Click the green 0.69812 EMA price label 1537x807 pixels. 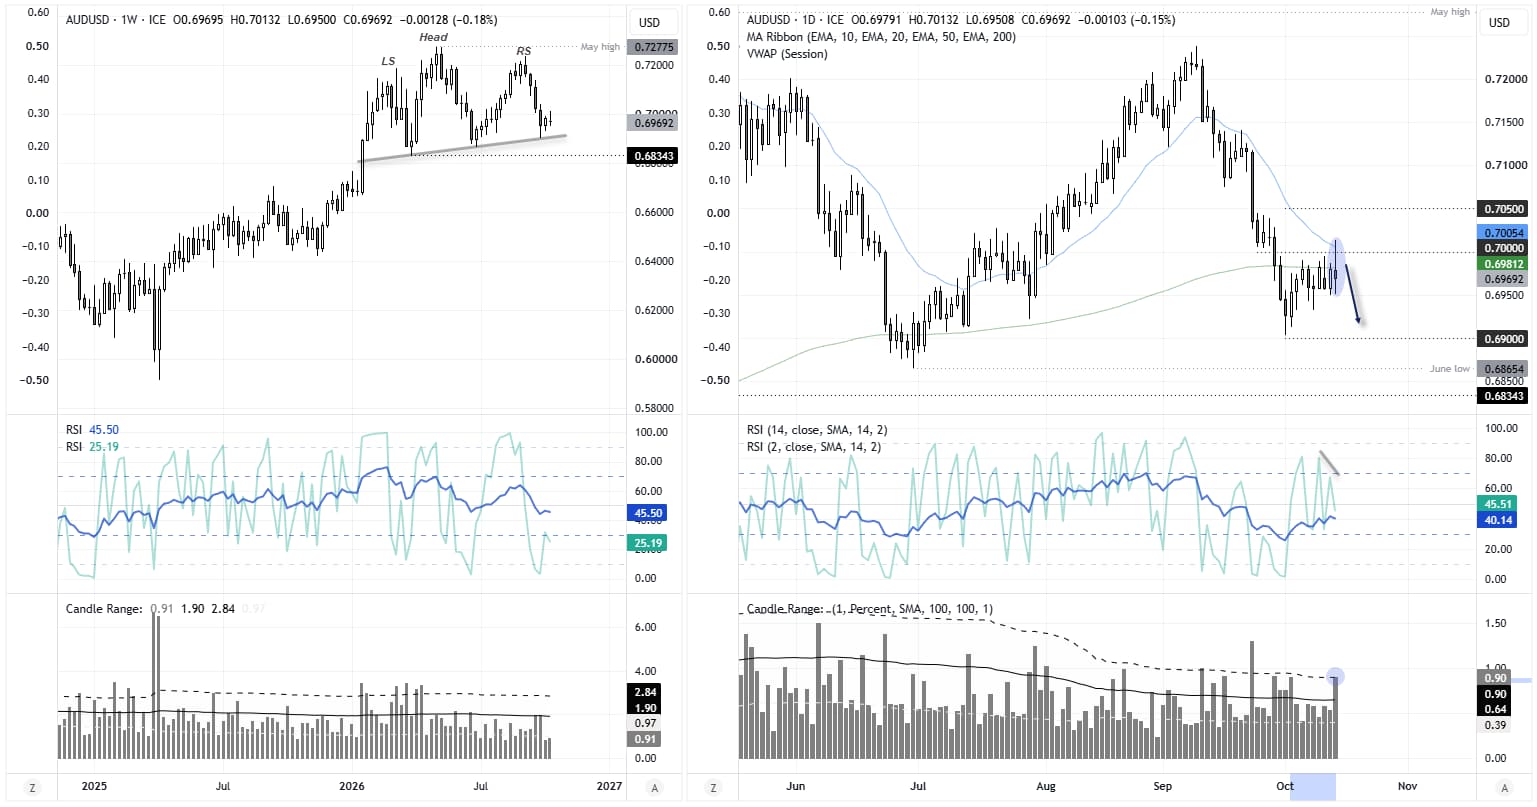1501,264
